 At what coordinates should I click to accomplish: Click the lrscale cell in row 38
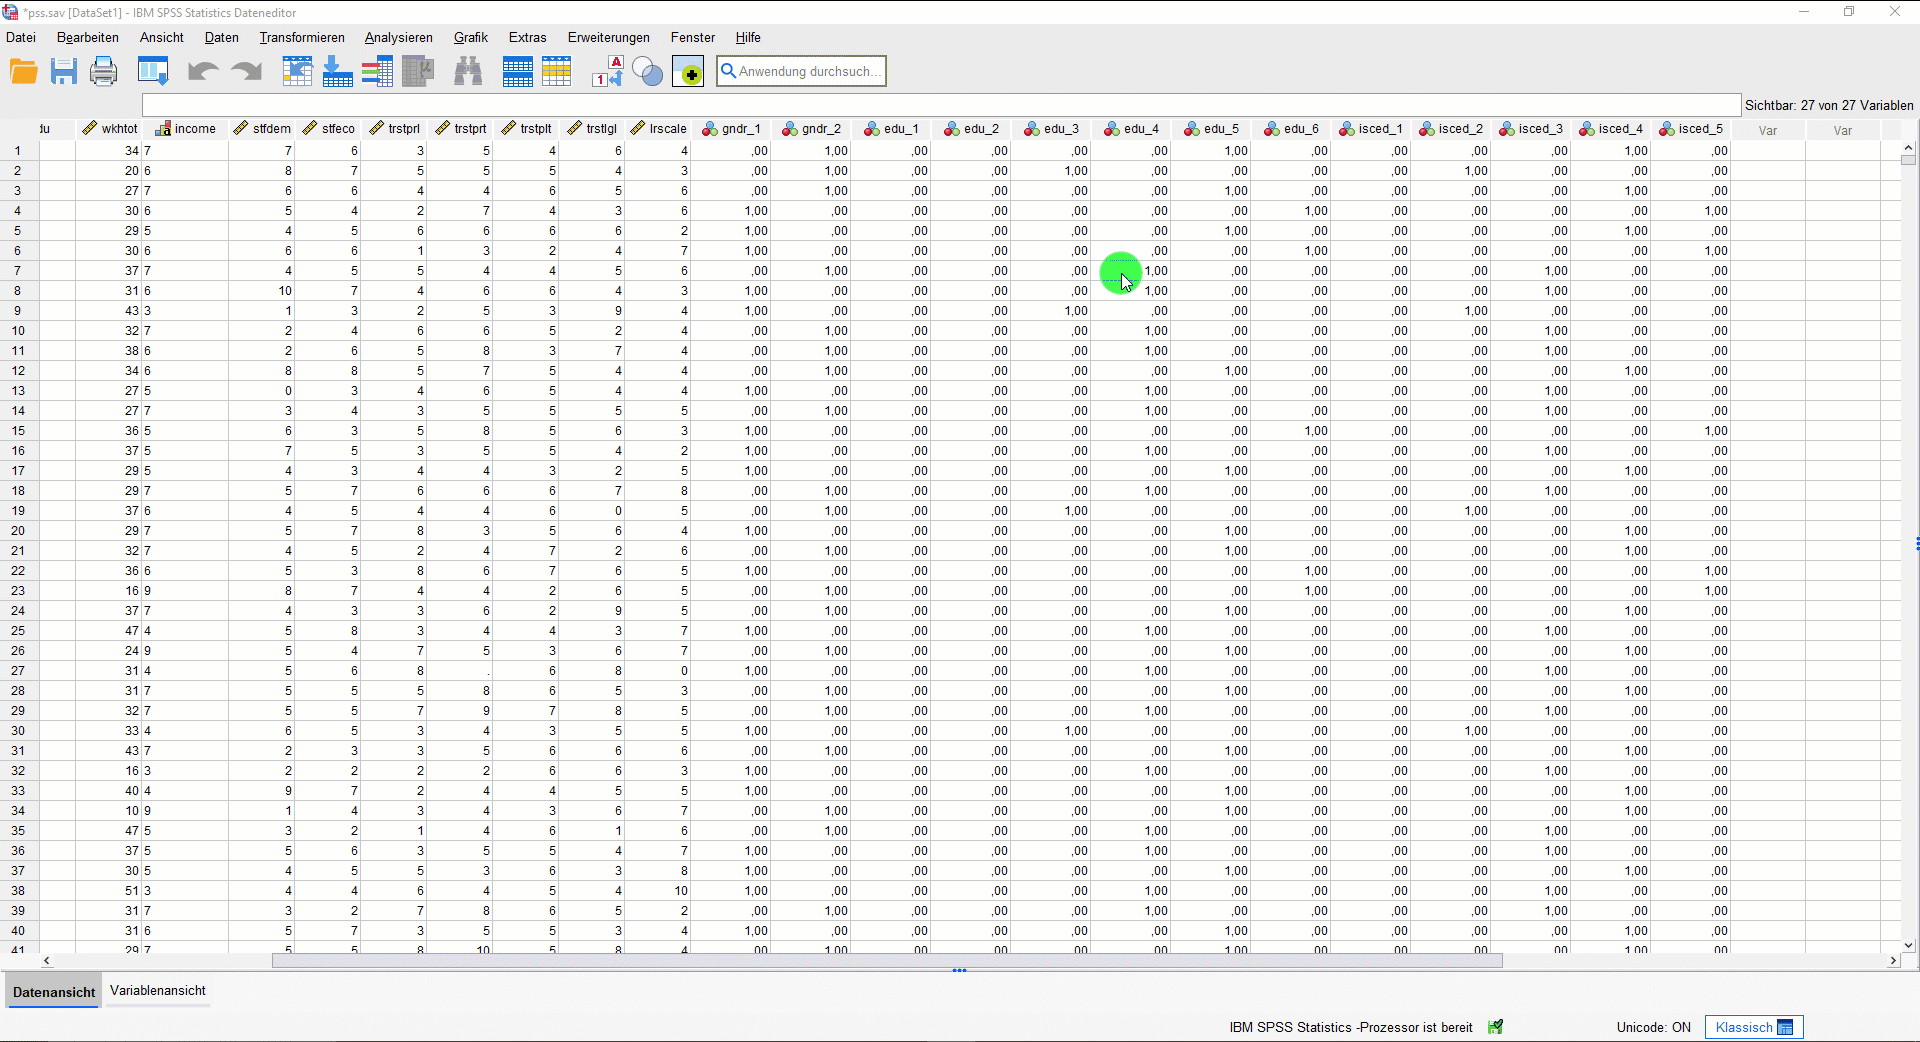click(x=658, y=891)
